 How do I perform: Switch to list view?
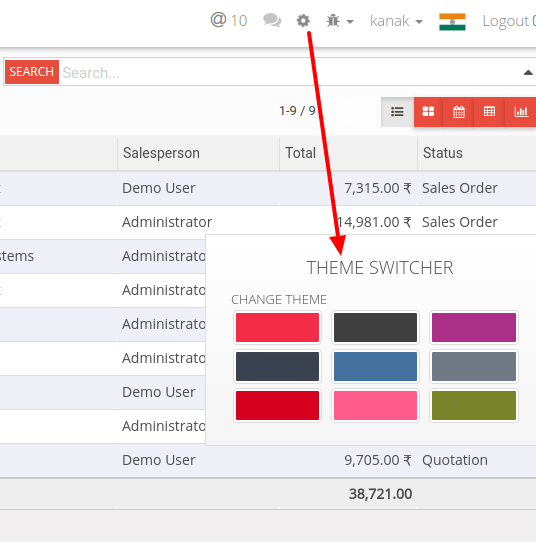397,112
